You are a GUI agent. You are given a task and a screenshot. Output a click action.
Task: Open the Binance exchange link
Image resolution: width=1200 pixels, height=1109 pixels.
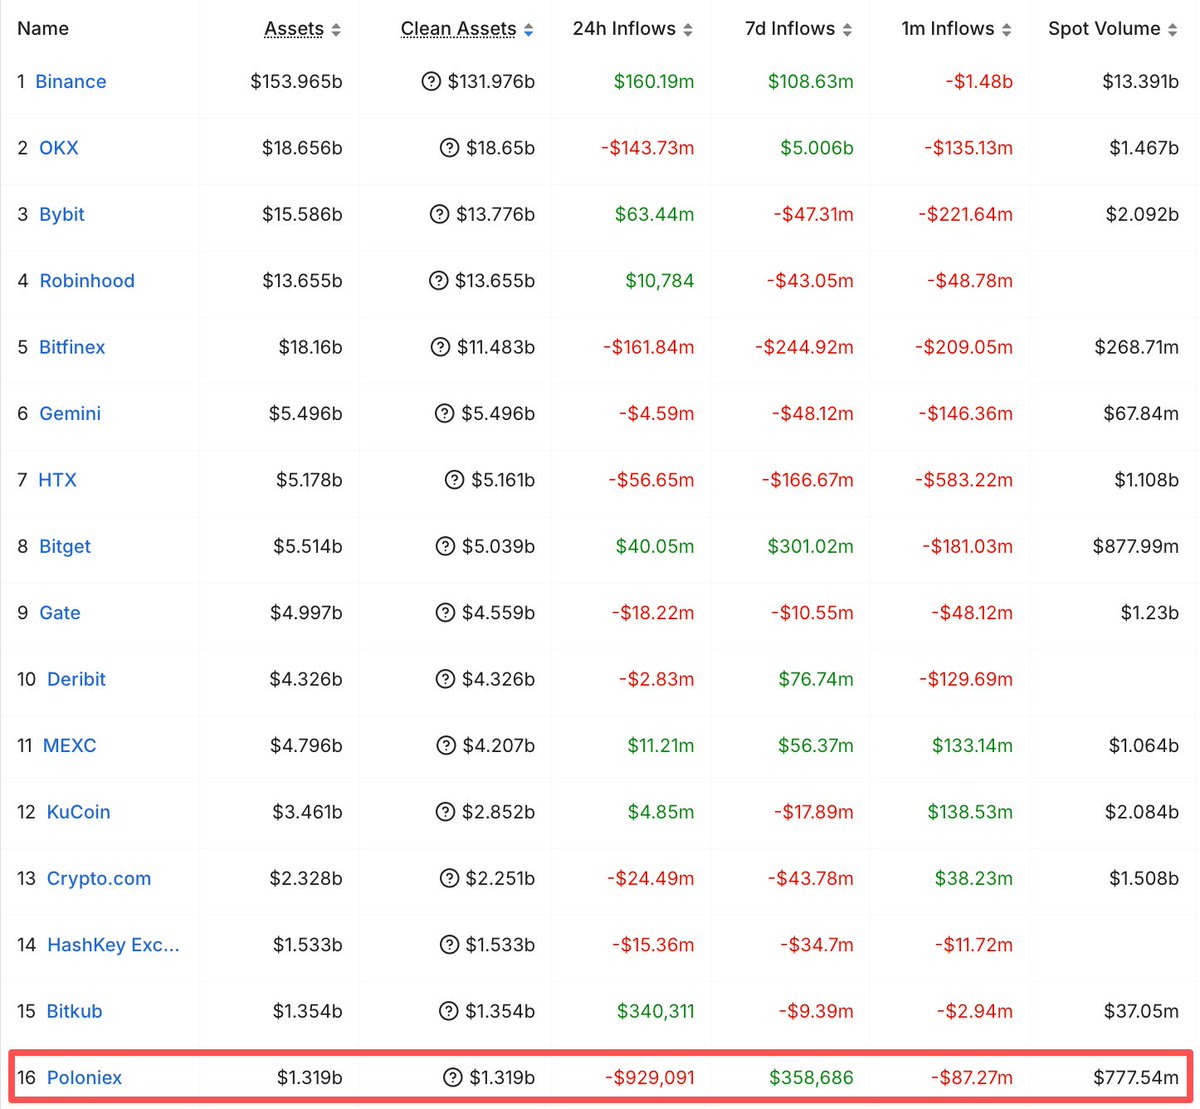coord(71,82)
